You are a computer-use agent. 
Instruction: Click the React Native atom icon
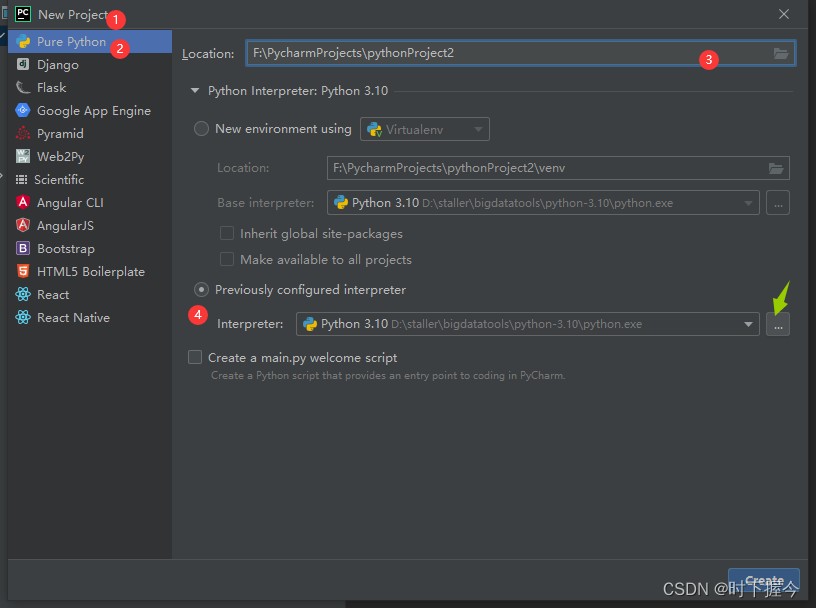23,317
